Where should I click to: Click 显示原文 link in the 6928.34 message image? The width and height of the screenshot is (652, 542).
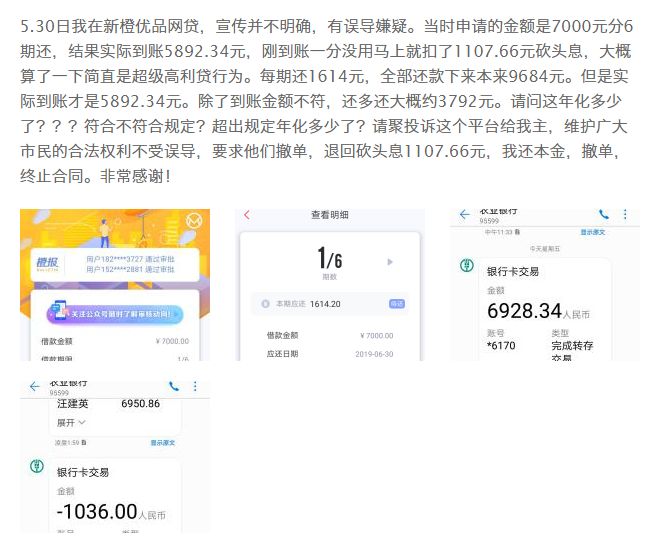pos(593,232)
